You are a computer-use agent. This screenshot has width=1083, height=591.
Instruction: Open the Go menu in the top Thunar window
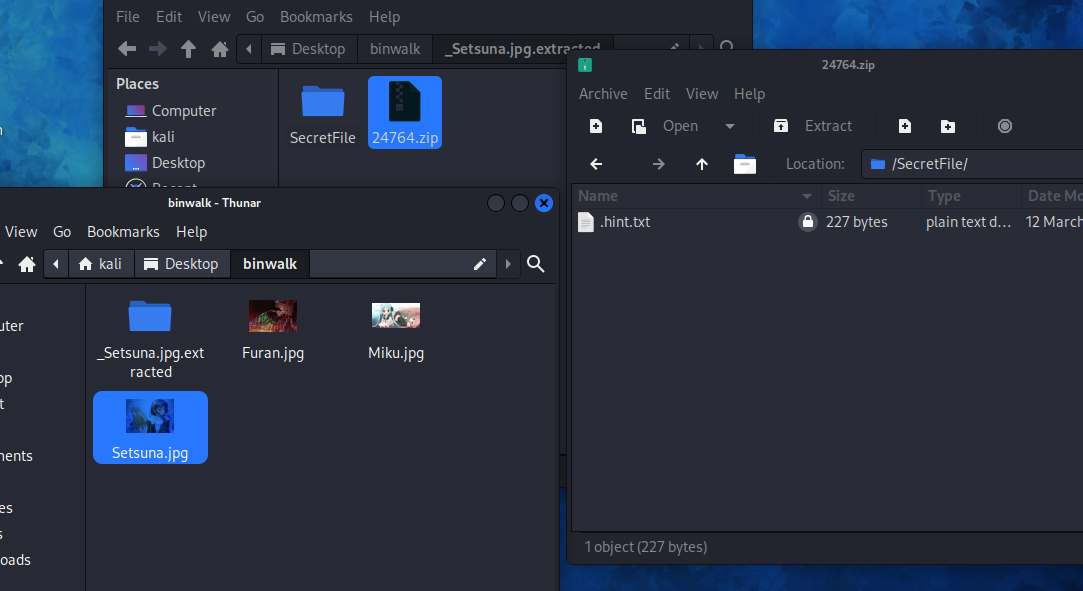[x=255, y=17]
